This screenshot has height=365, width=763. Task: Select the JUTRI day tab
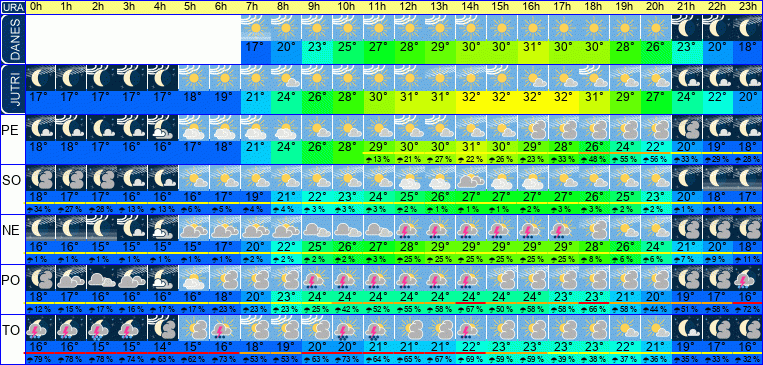pos(13,90)
